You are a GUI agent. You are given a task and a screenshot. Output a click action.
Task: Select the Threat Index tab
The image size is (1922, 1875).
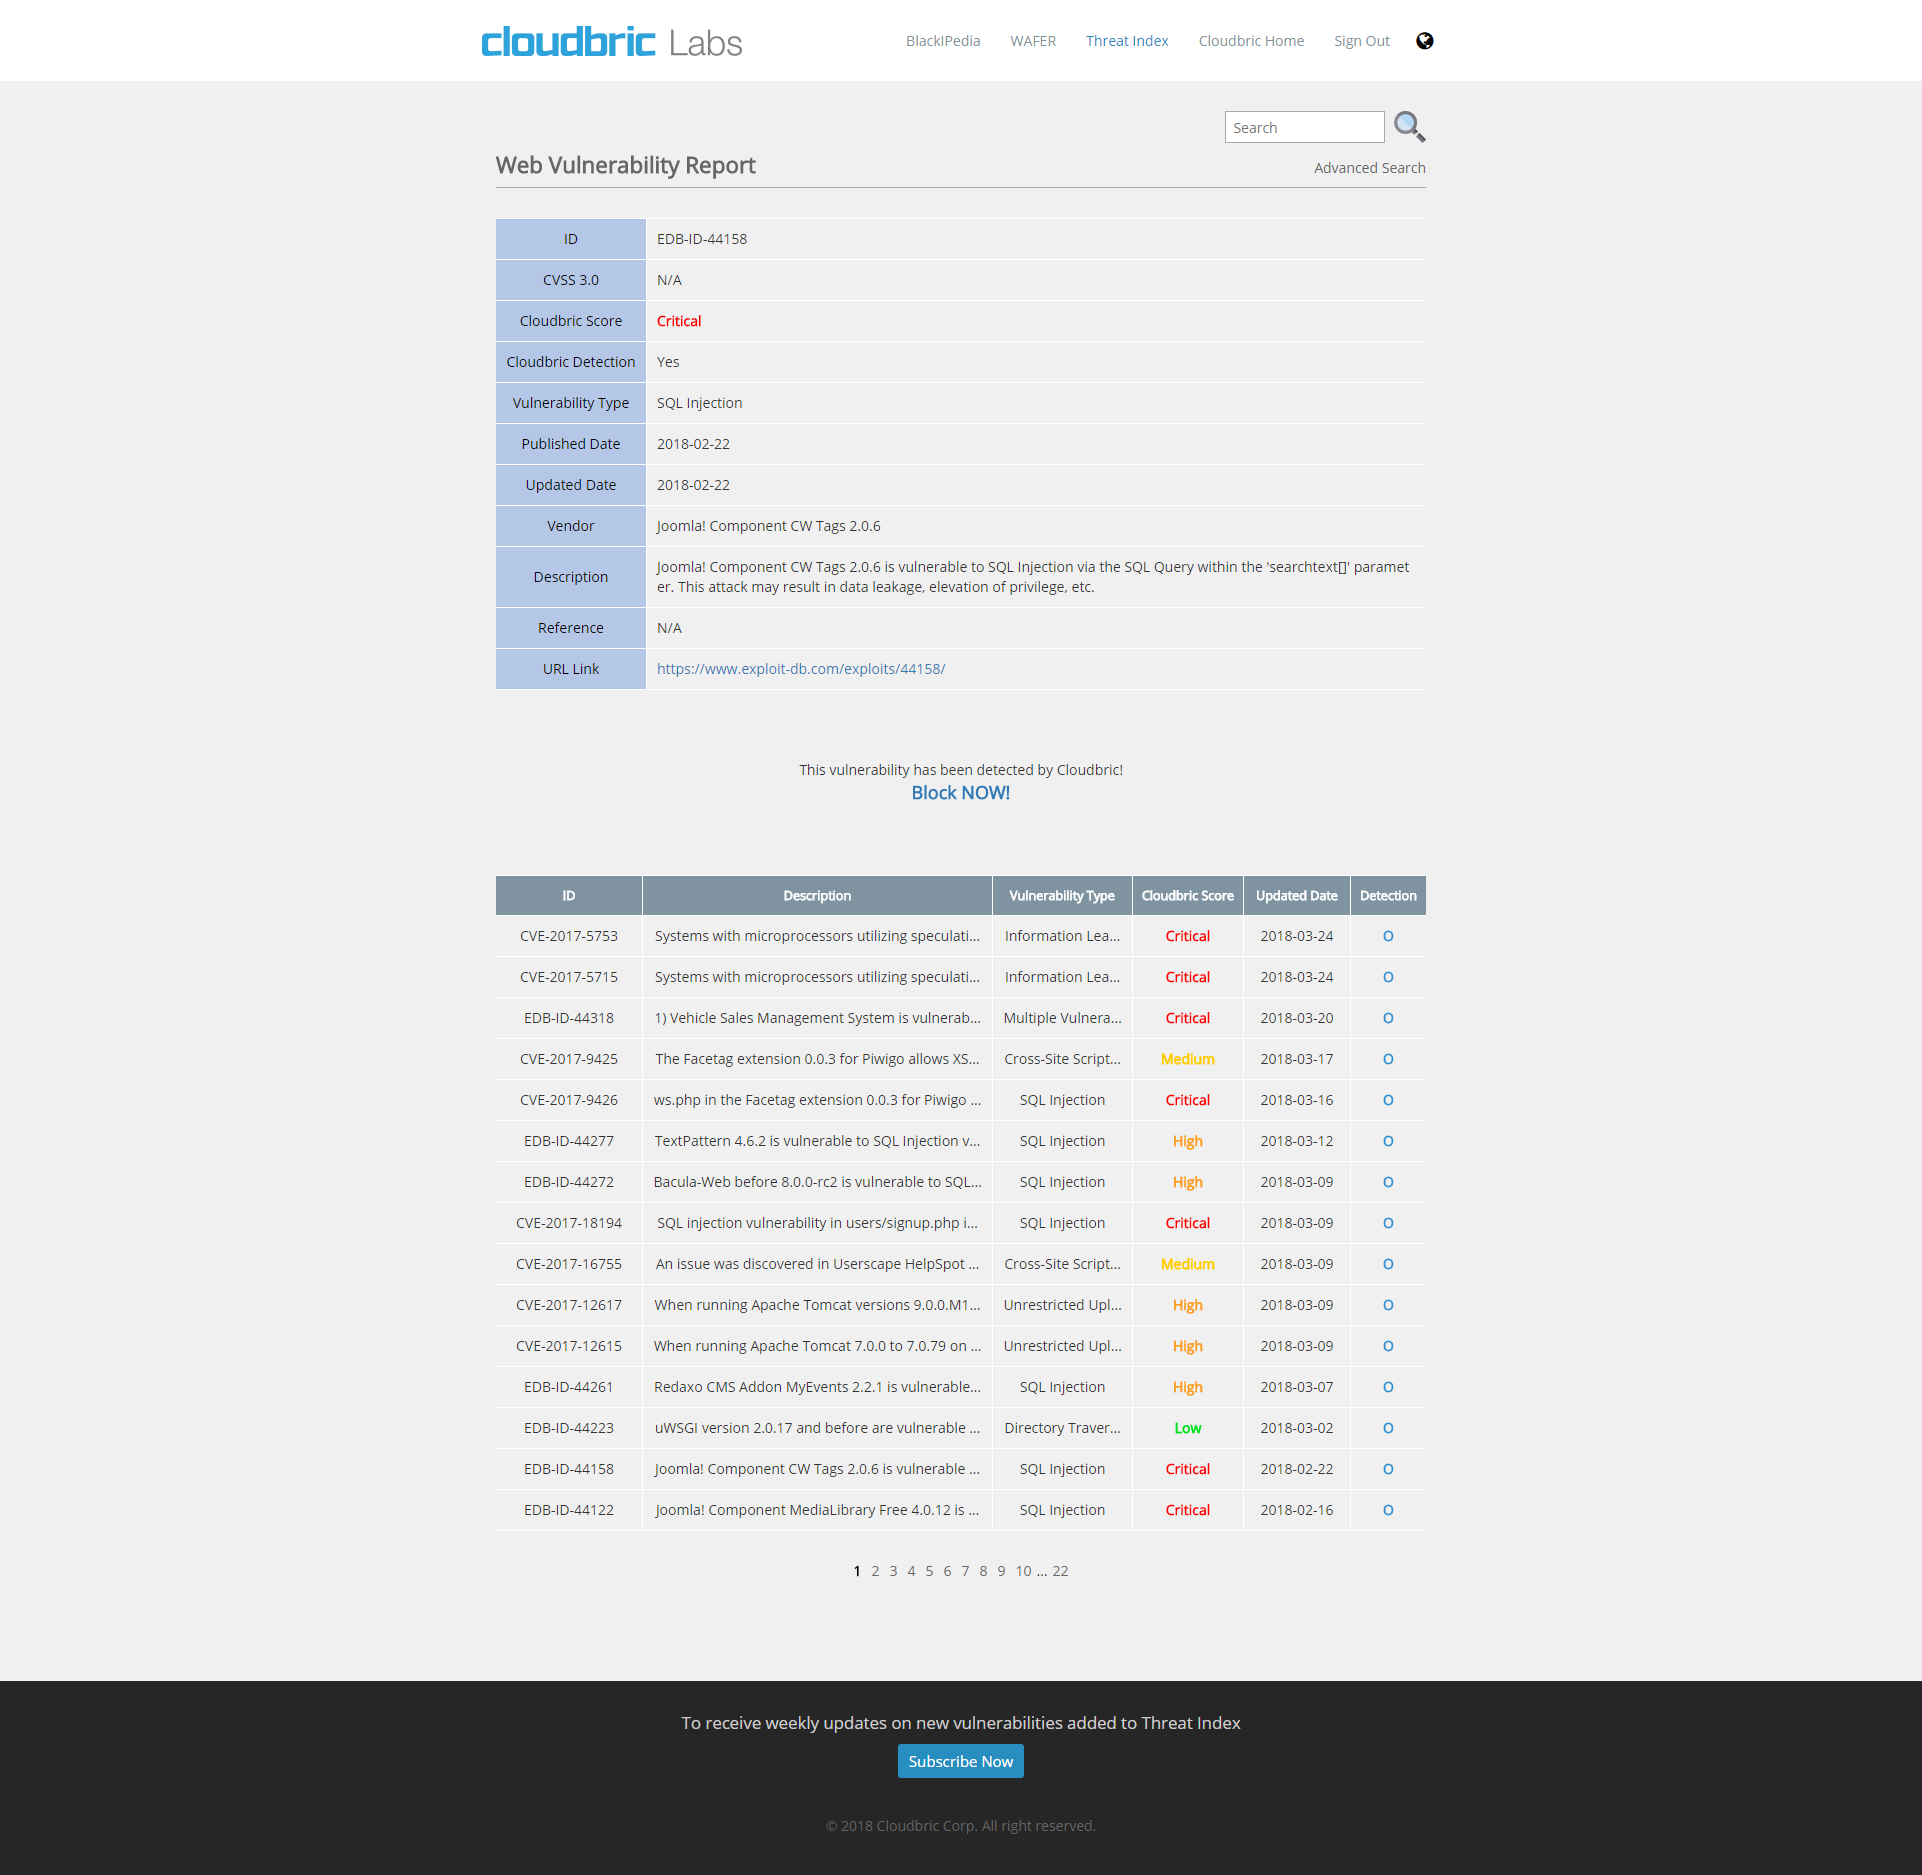tap(1125, 39)
